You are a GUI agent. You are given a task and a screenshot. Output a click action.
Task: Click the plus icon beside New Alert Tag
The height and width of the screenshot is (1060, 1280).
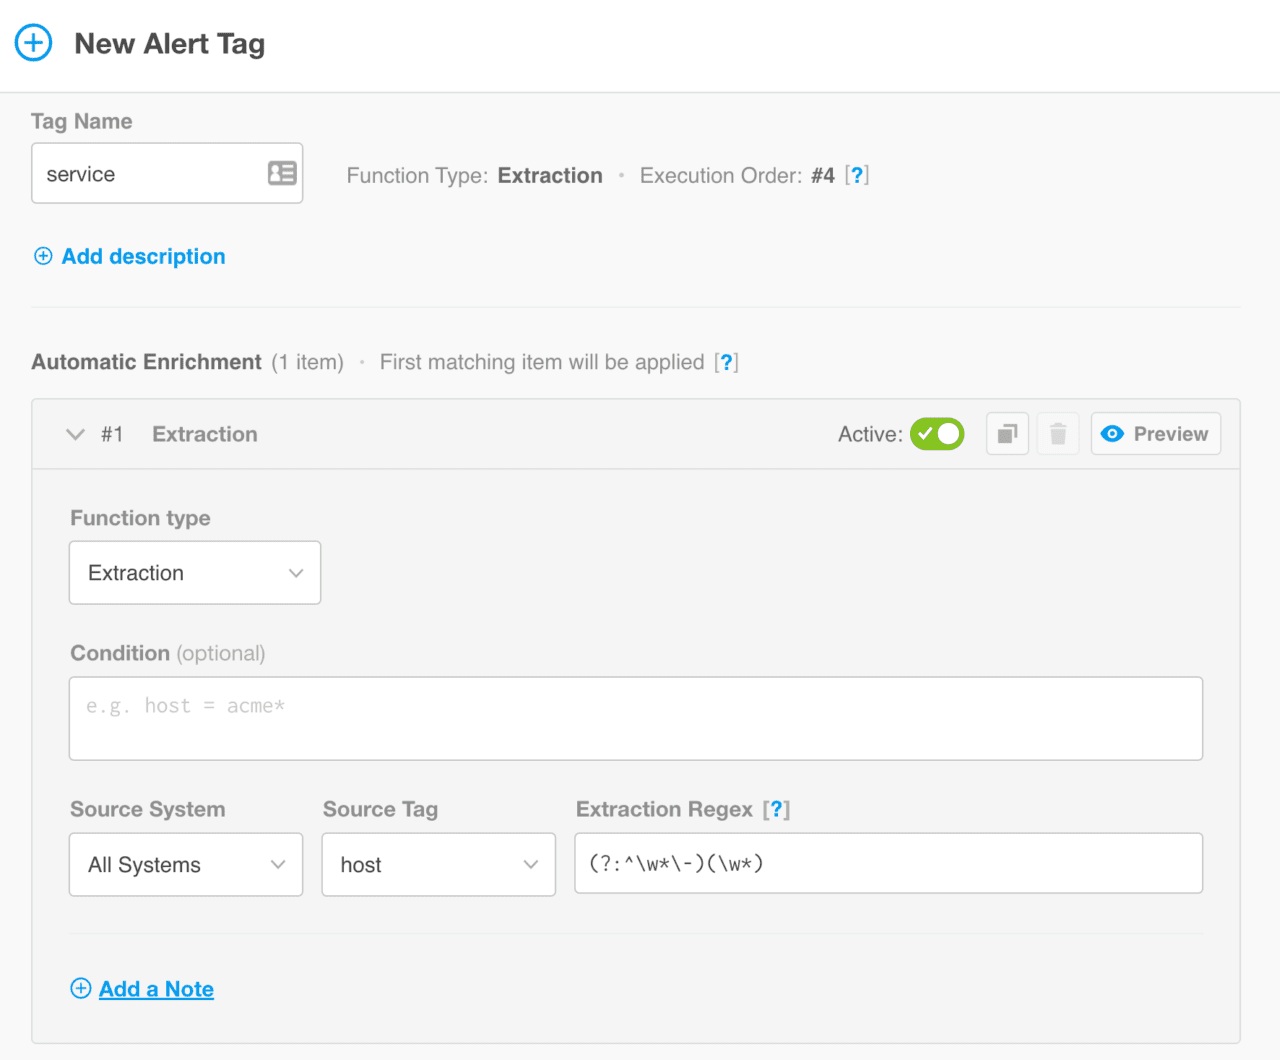coord(33,43)
